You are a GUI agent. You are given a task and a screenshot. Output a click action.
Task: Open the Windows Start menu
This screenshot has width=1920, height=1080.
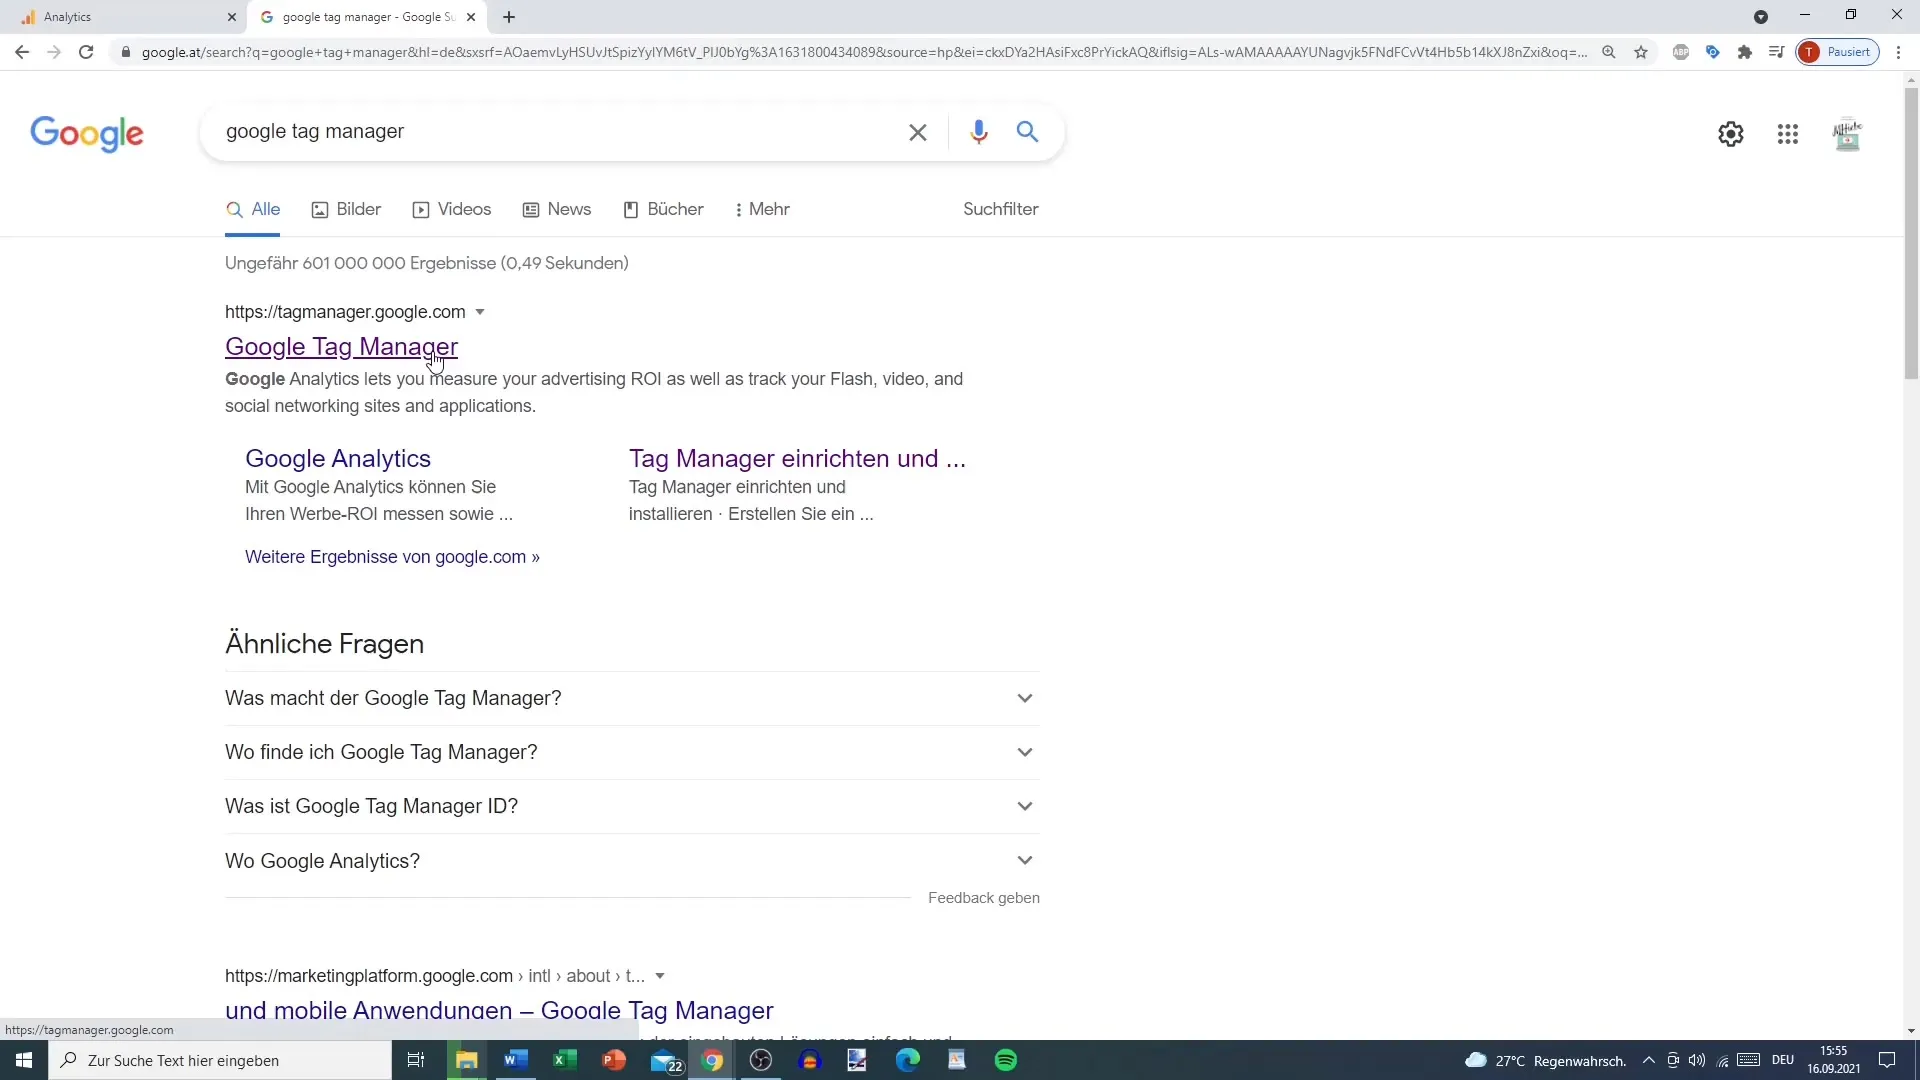24,1060
